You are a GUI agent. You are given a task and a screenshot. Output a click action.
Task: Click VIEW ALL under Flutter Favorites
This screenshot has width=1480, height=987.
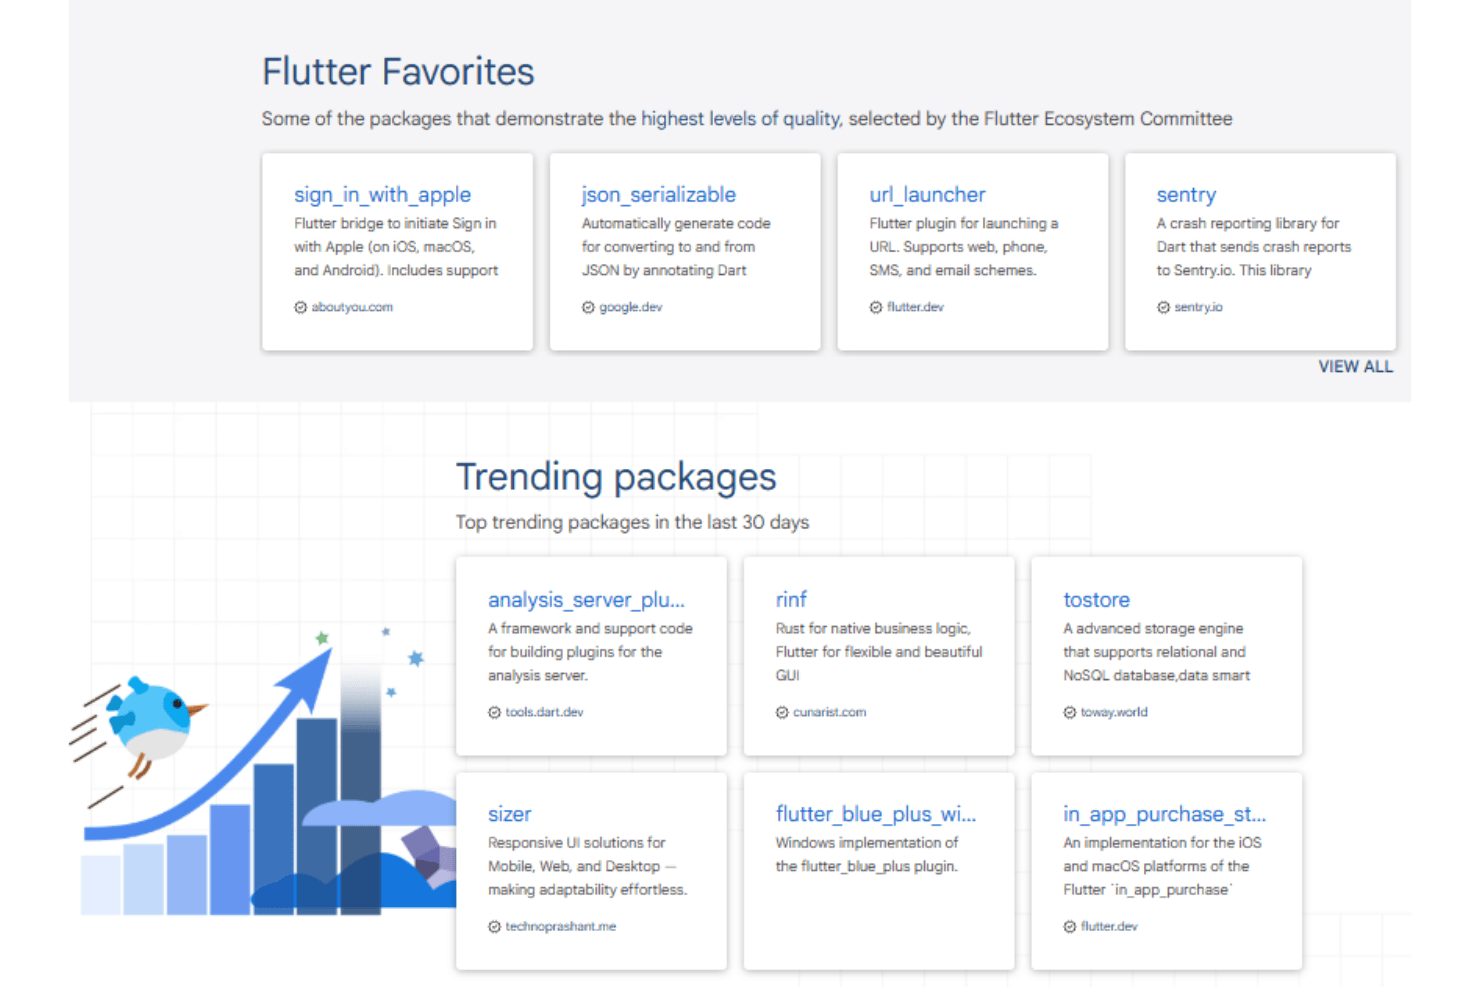click(1355, 367)
